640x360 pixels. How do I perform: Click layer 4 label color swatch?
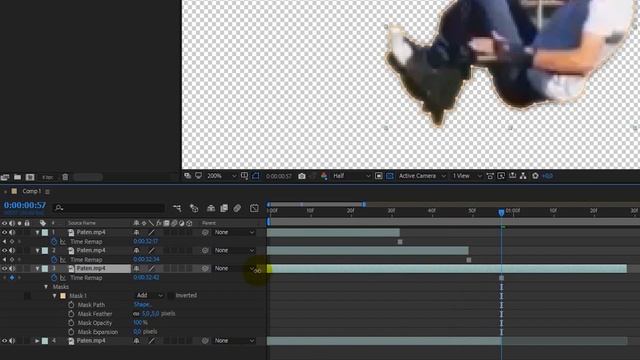point(45,340)
